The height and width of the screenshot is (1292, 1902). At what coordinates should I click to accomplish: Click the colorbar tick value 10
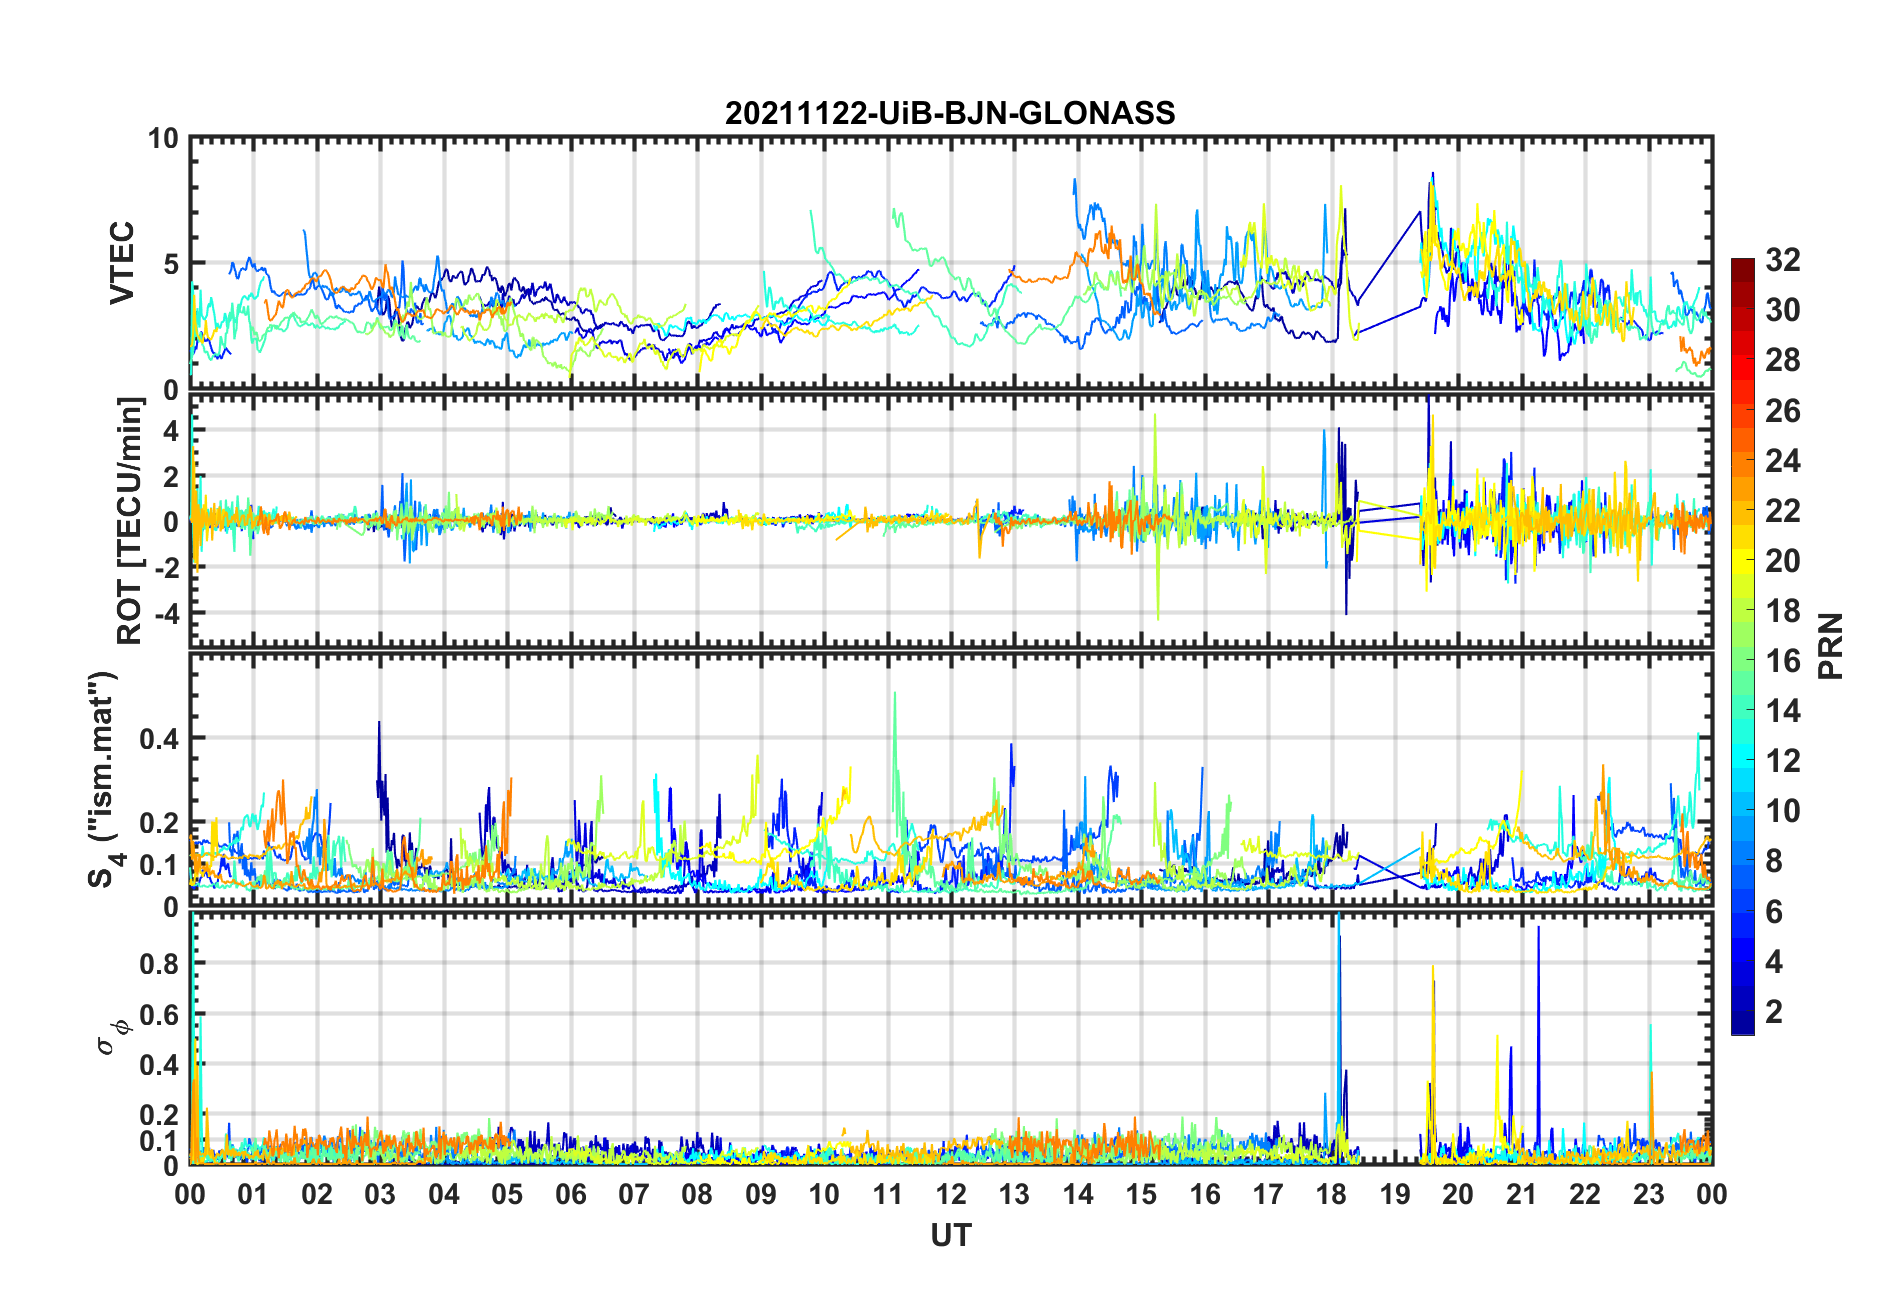click(1783, 811)
